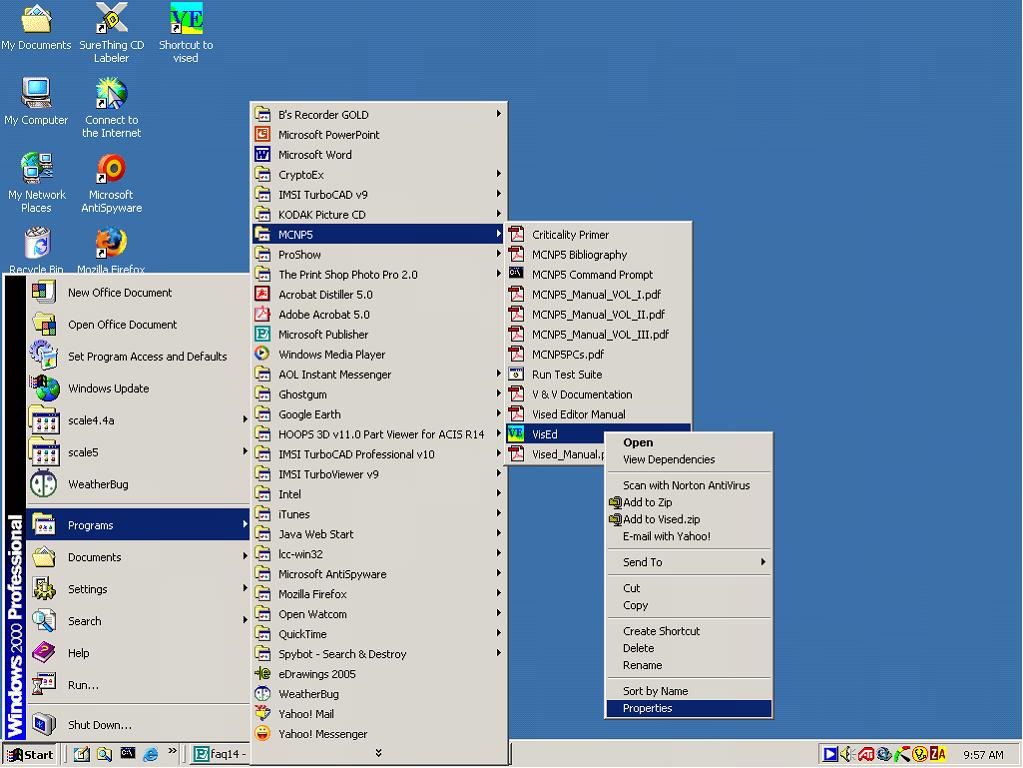Open MCNP5PCs.pdf entry

(598, 354)
